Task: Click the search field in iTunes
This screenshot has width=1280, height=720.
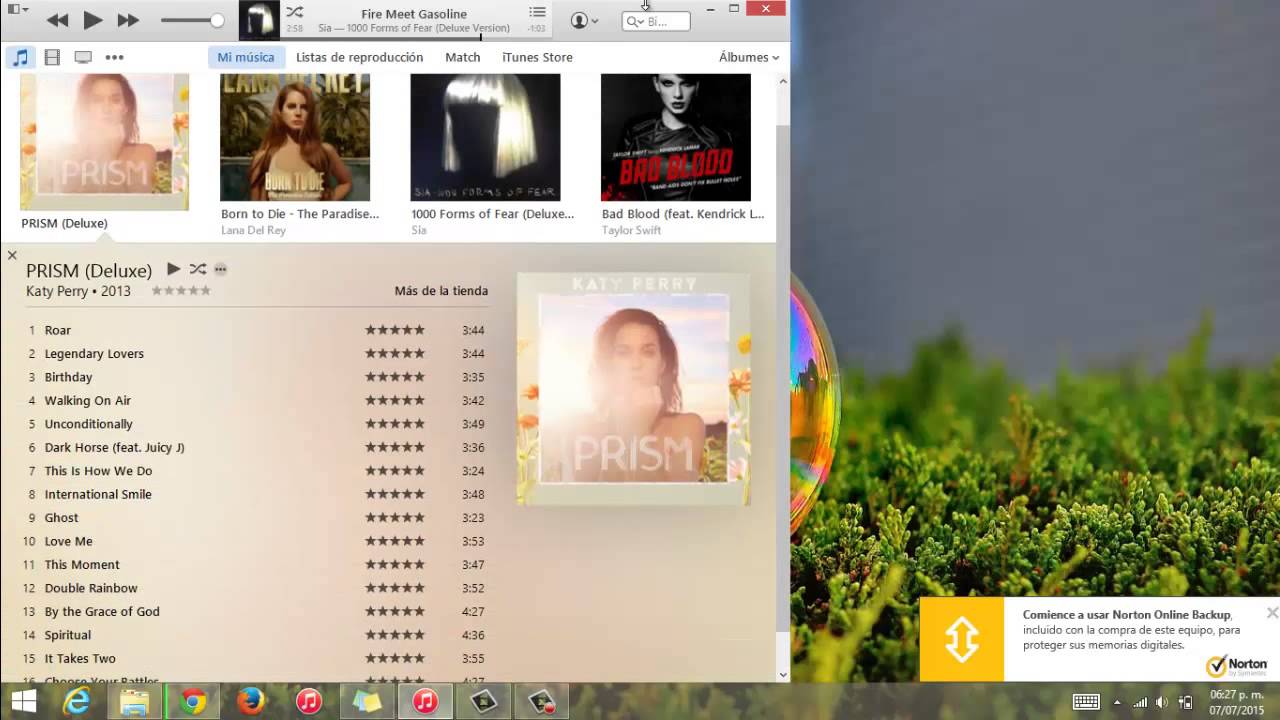Action: [656, 21]
